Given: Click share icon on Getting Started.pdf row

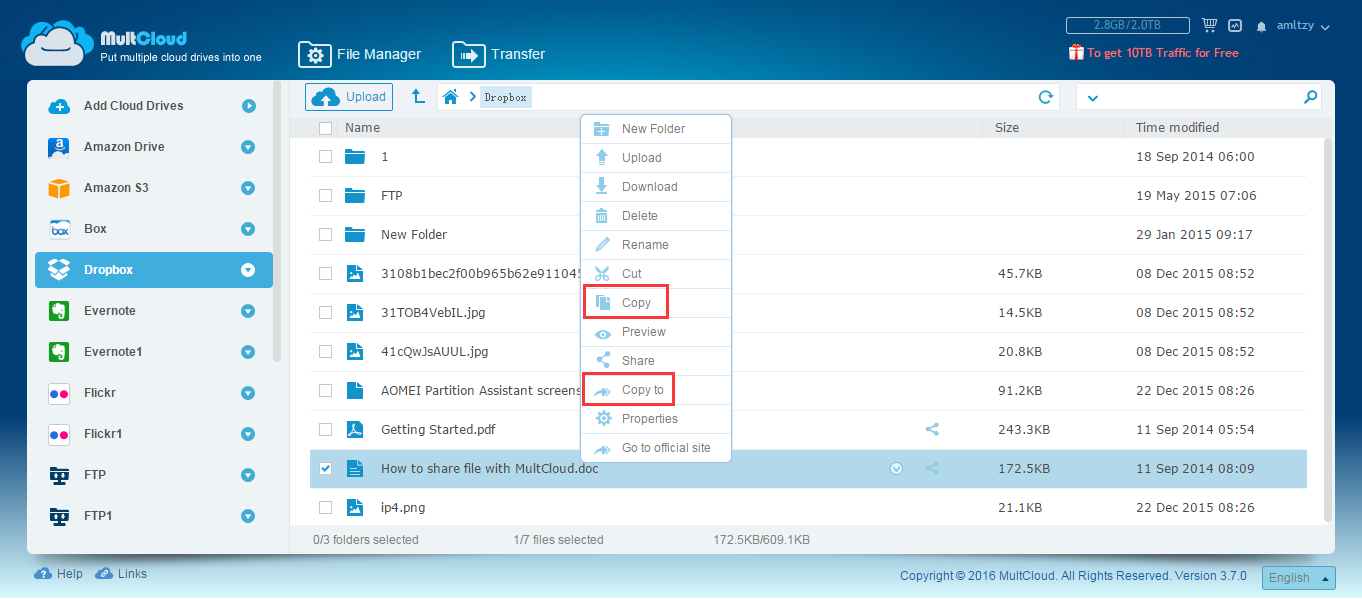Looking at the screenshot, I should coord(932,429).
